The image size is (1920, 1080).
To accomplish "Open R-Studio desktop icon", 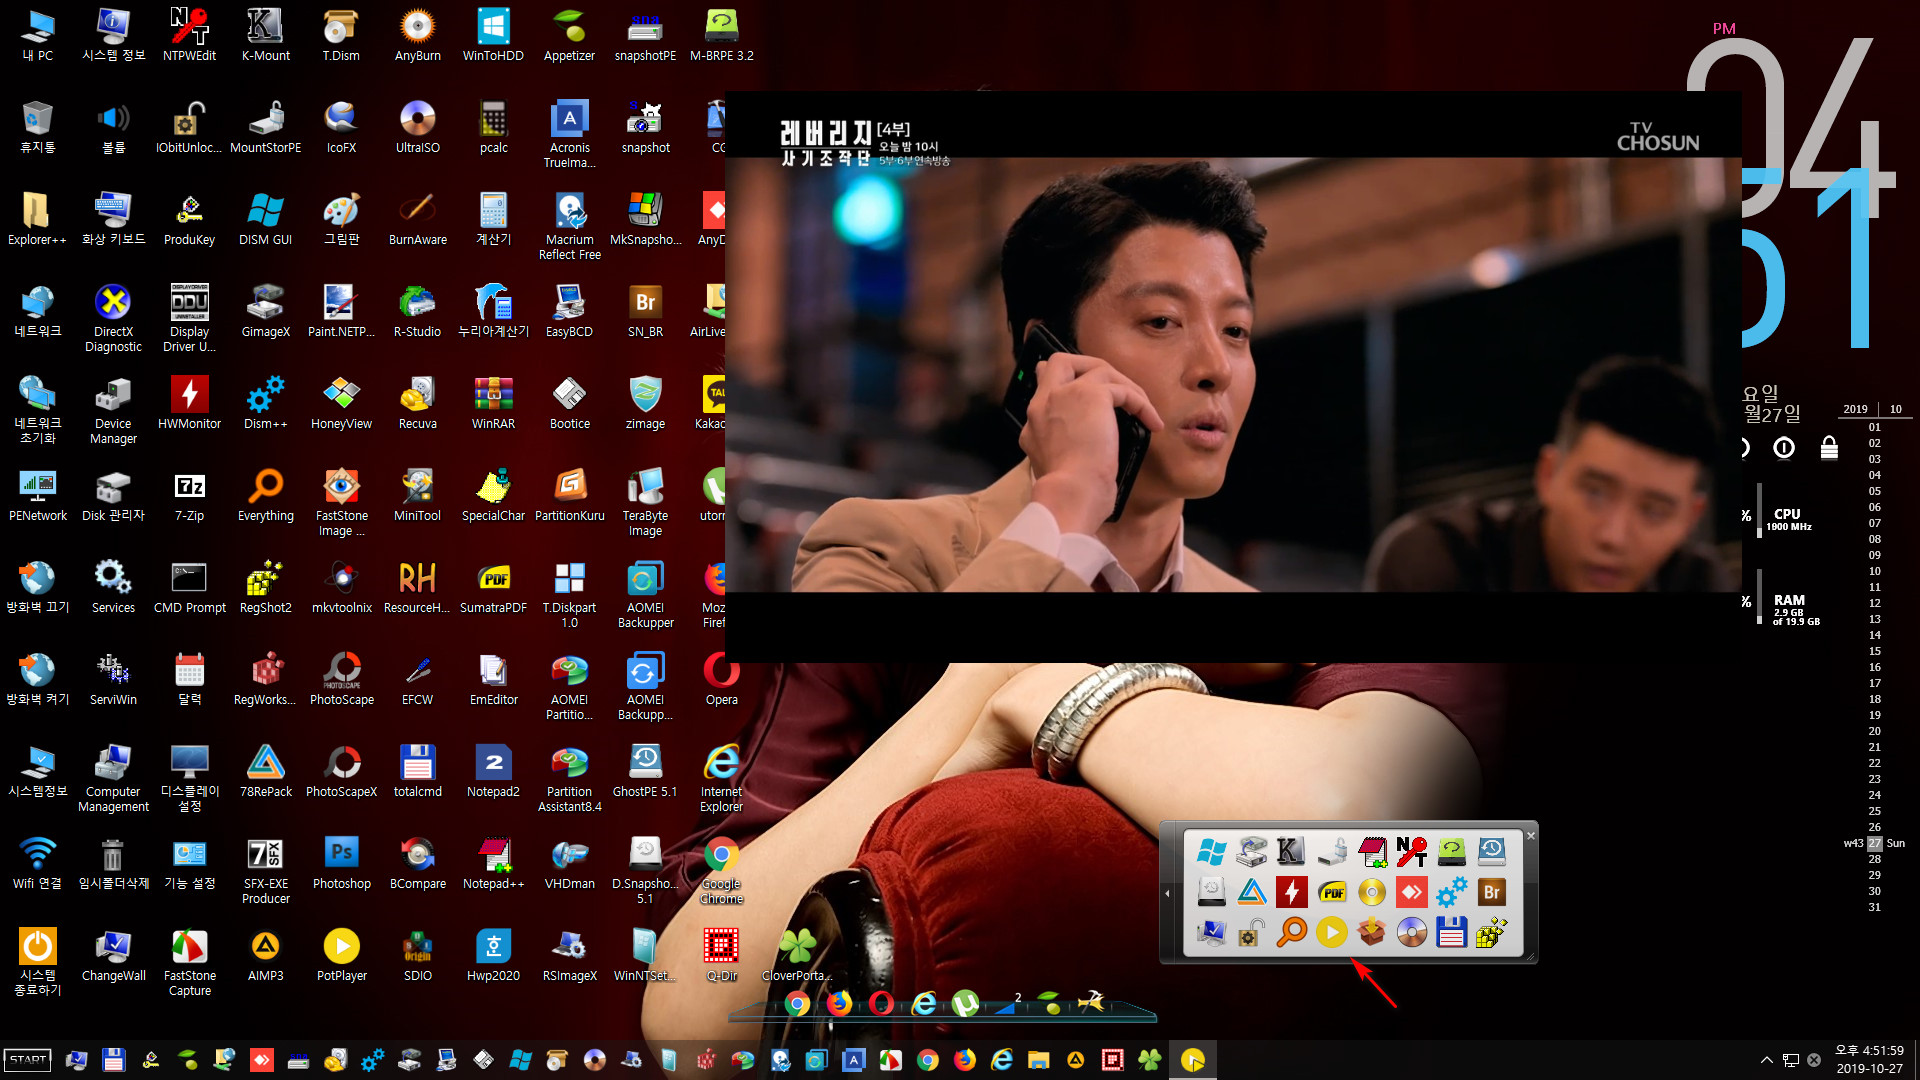I will pyautogui.click(x=417, y=311).
